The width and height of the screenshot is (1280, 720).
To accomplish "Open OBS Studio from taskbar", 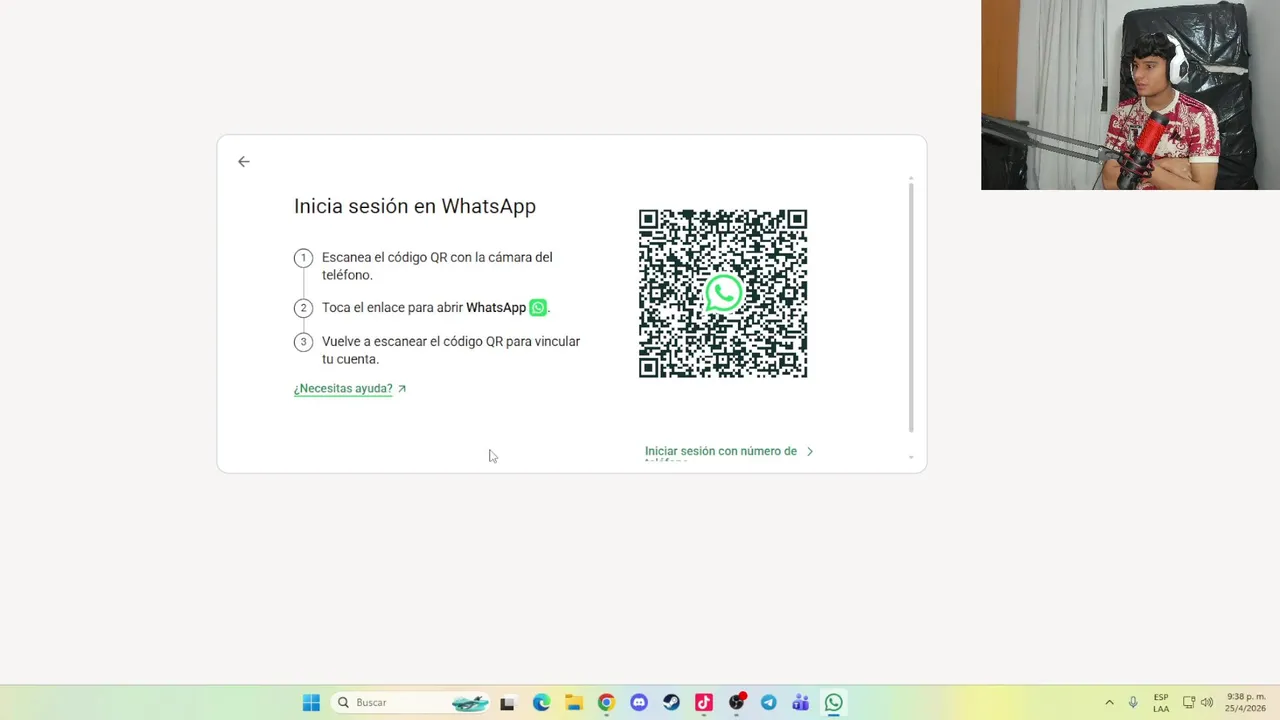I will (737, 702).
